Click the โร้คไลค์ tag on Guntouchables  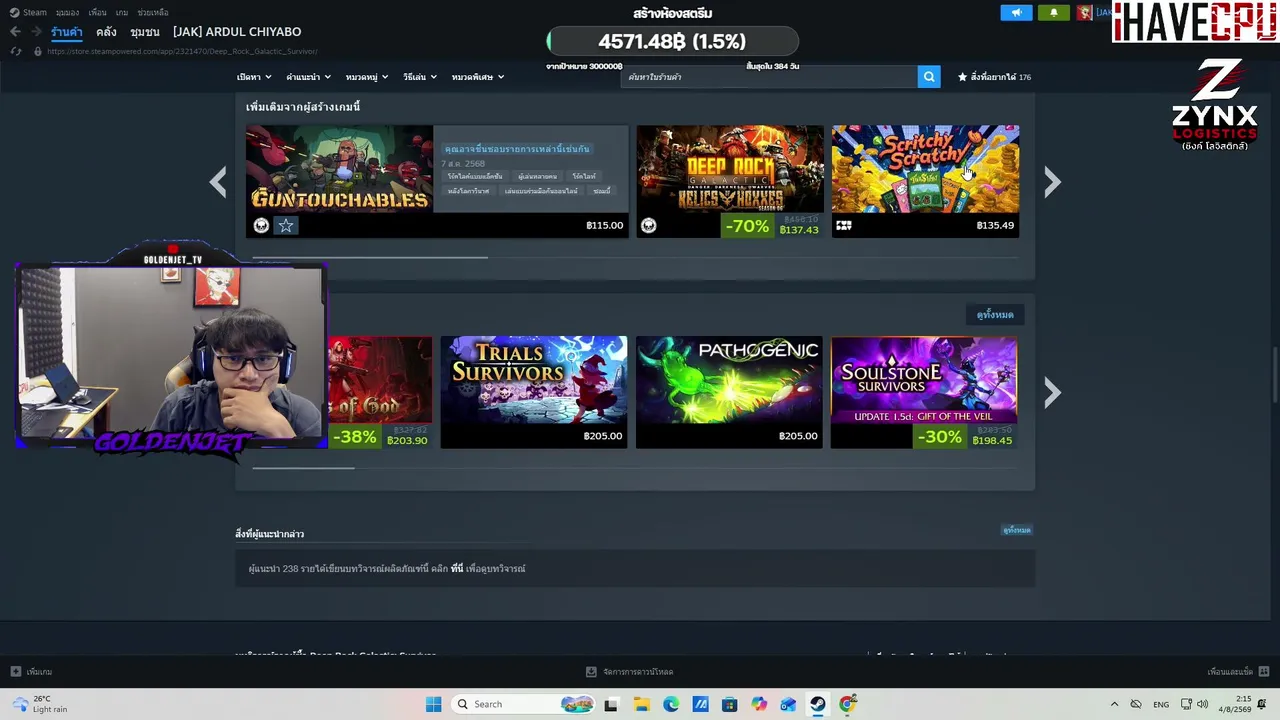pyautogui.click(x=584, y=176)
